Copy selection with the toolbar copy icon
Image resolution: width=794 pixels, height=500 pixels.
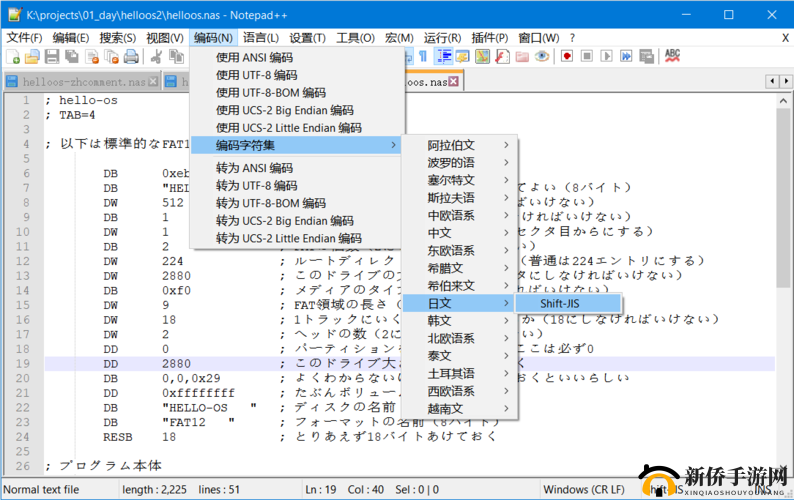176,56
